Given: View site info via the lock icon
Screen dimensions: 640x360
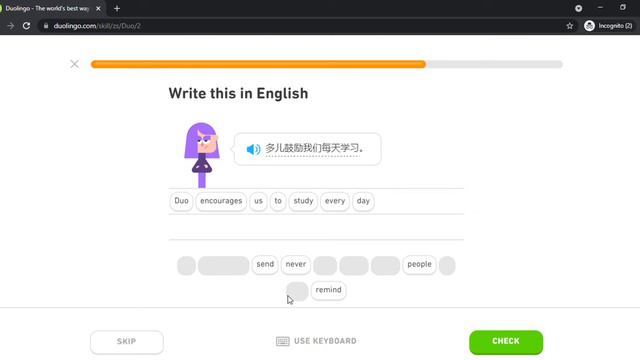Looking at the screenshot, I should click(x=46, y=26).
